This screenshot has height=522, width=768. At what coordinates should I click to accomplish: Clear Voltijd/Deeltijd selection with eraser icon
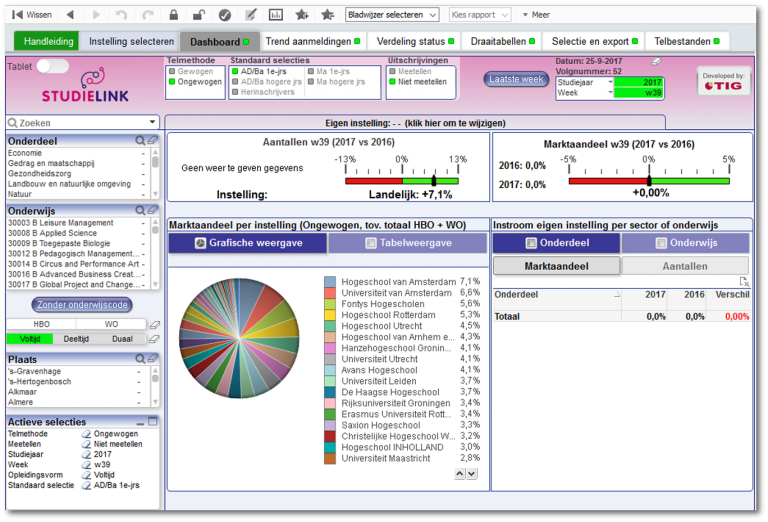click(x=155, y=338)
